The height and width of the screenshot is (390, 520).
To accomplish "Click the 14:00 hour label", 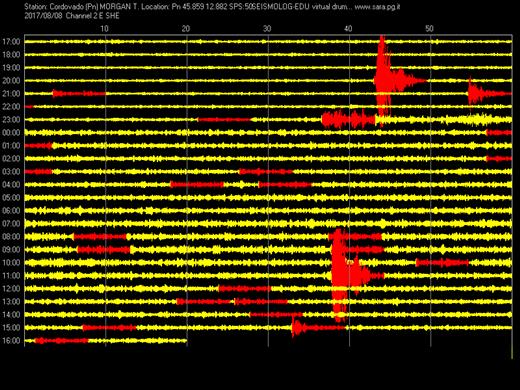I will [11, 315].
